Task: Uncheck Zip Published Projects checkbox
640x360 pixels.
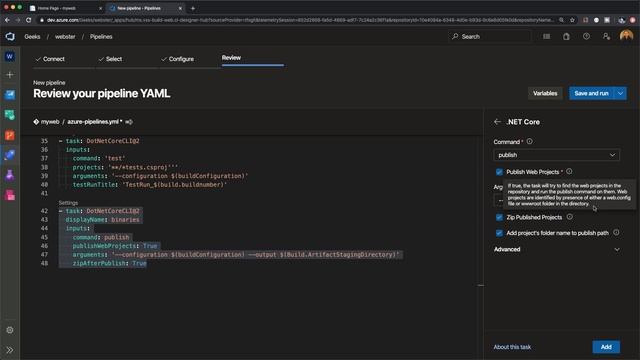Action: coord(499,217)
